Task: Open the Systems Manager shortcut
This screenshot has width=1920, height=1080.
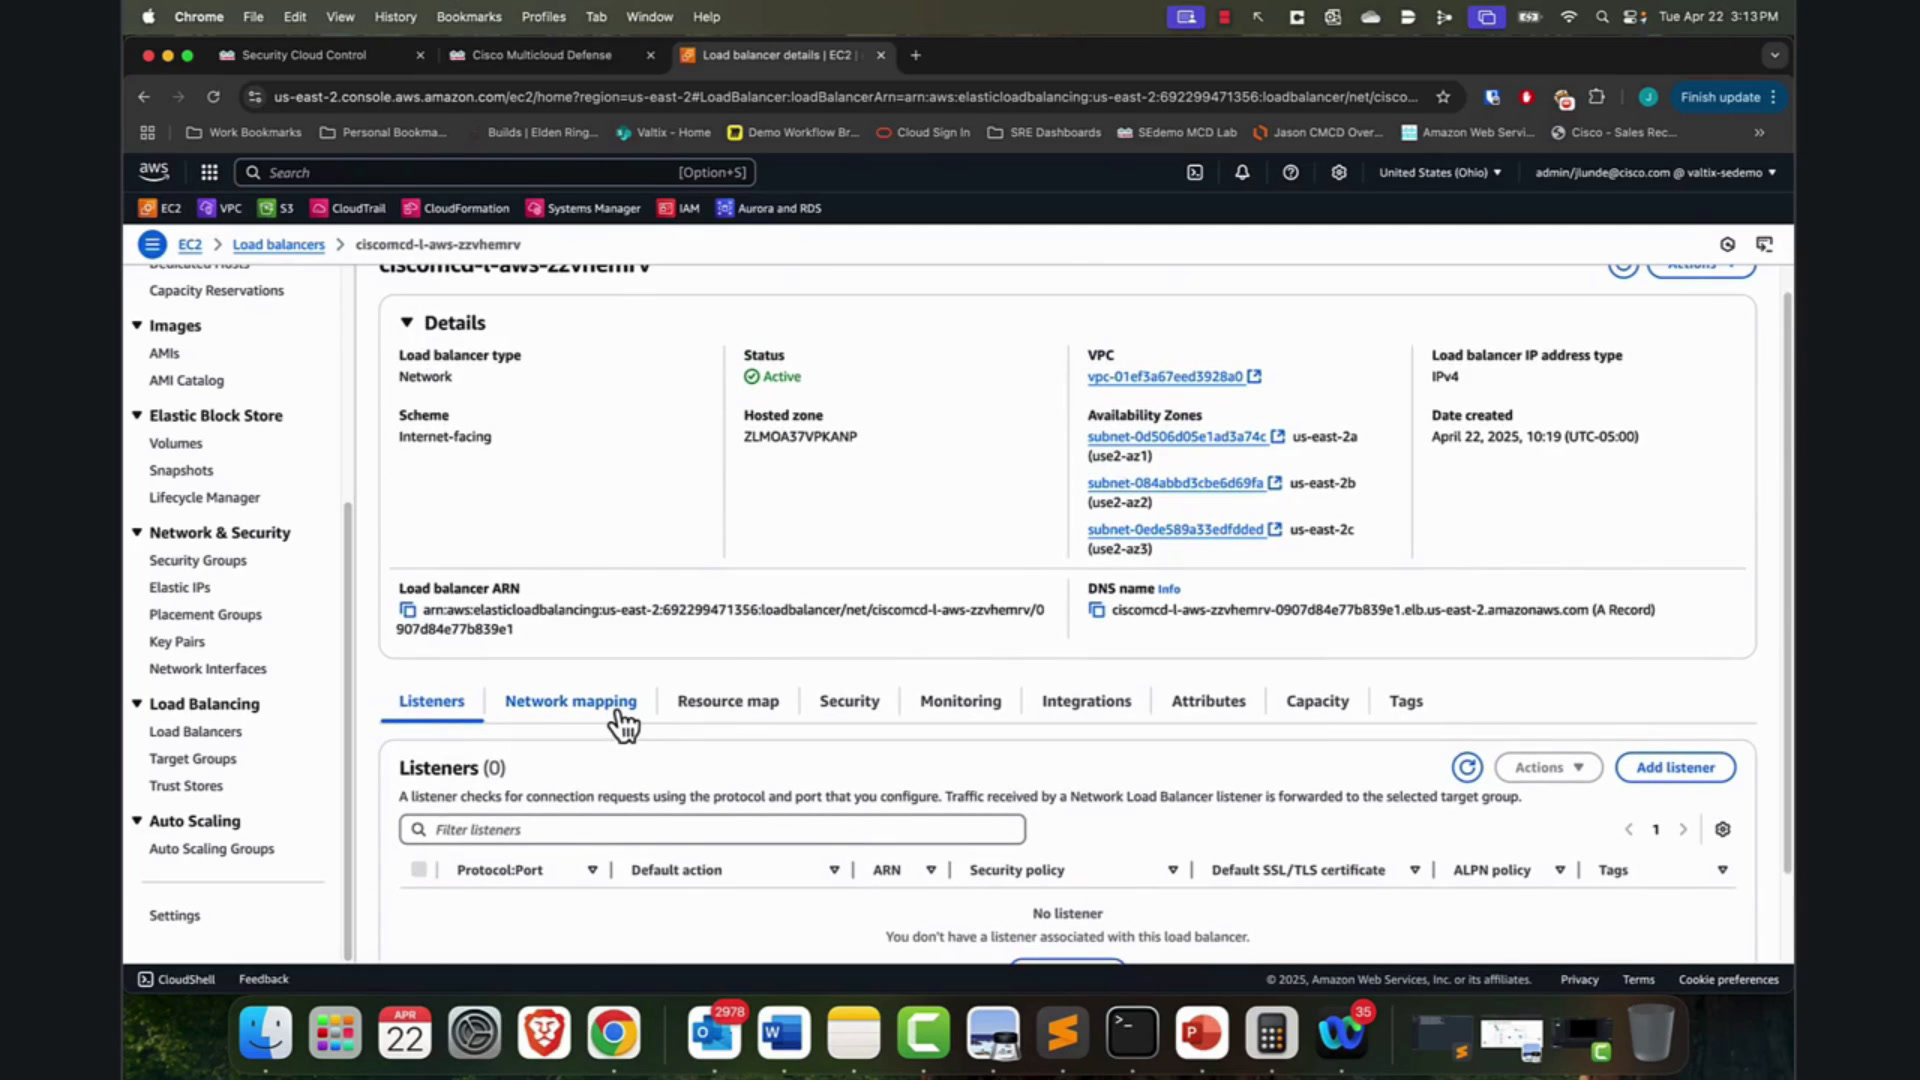Action: click(x=583, y=208)
